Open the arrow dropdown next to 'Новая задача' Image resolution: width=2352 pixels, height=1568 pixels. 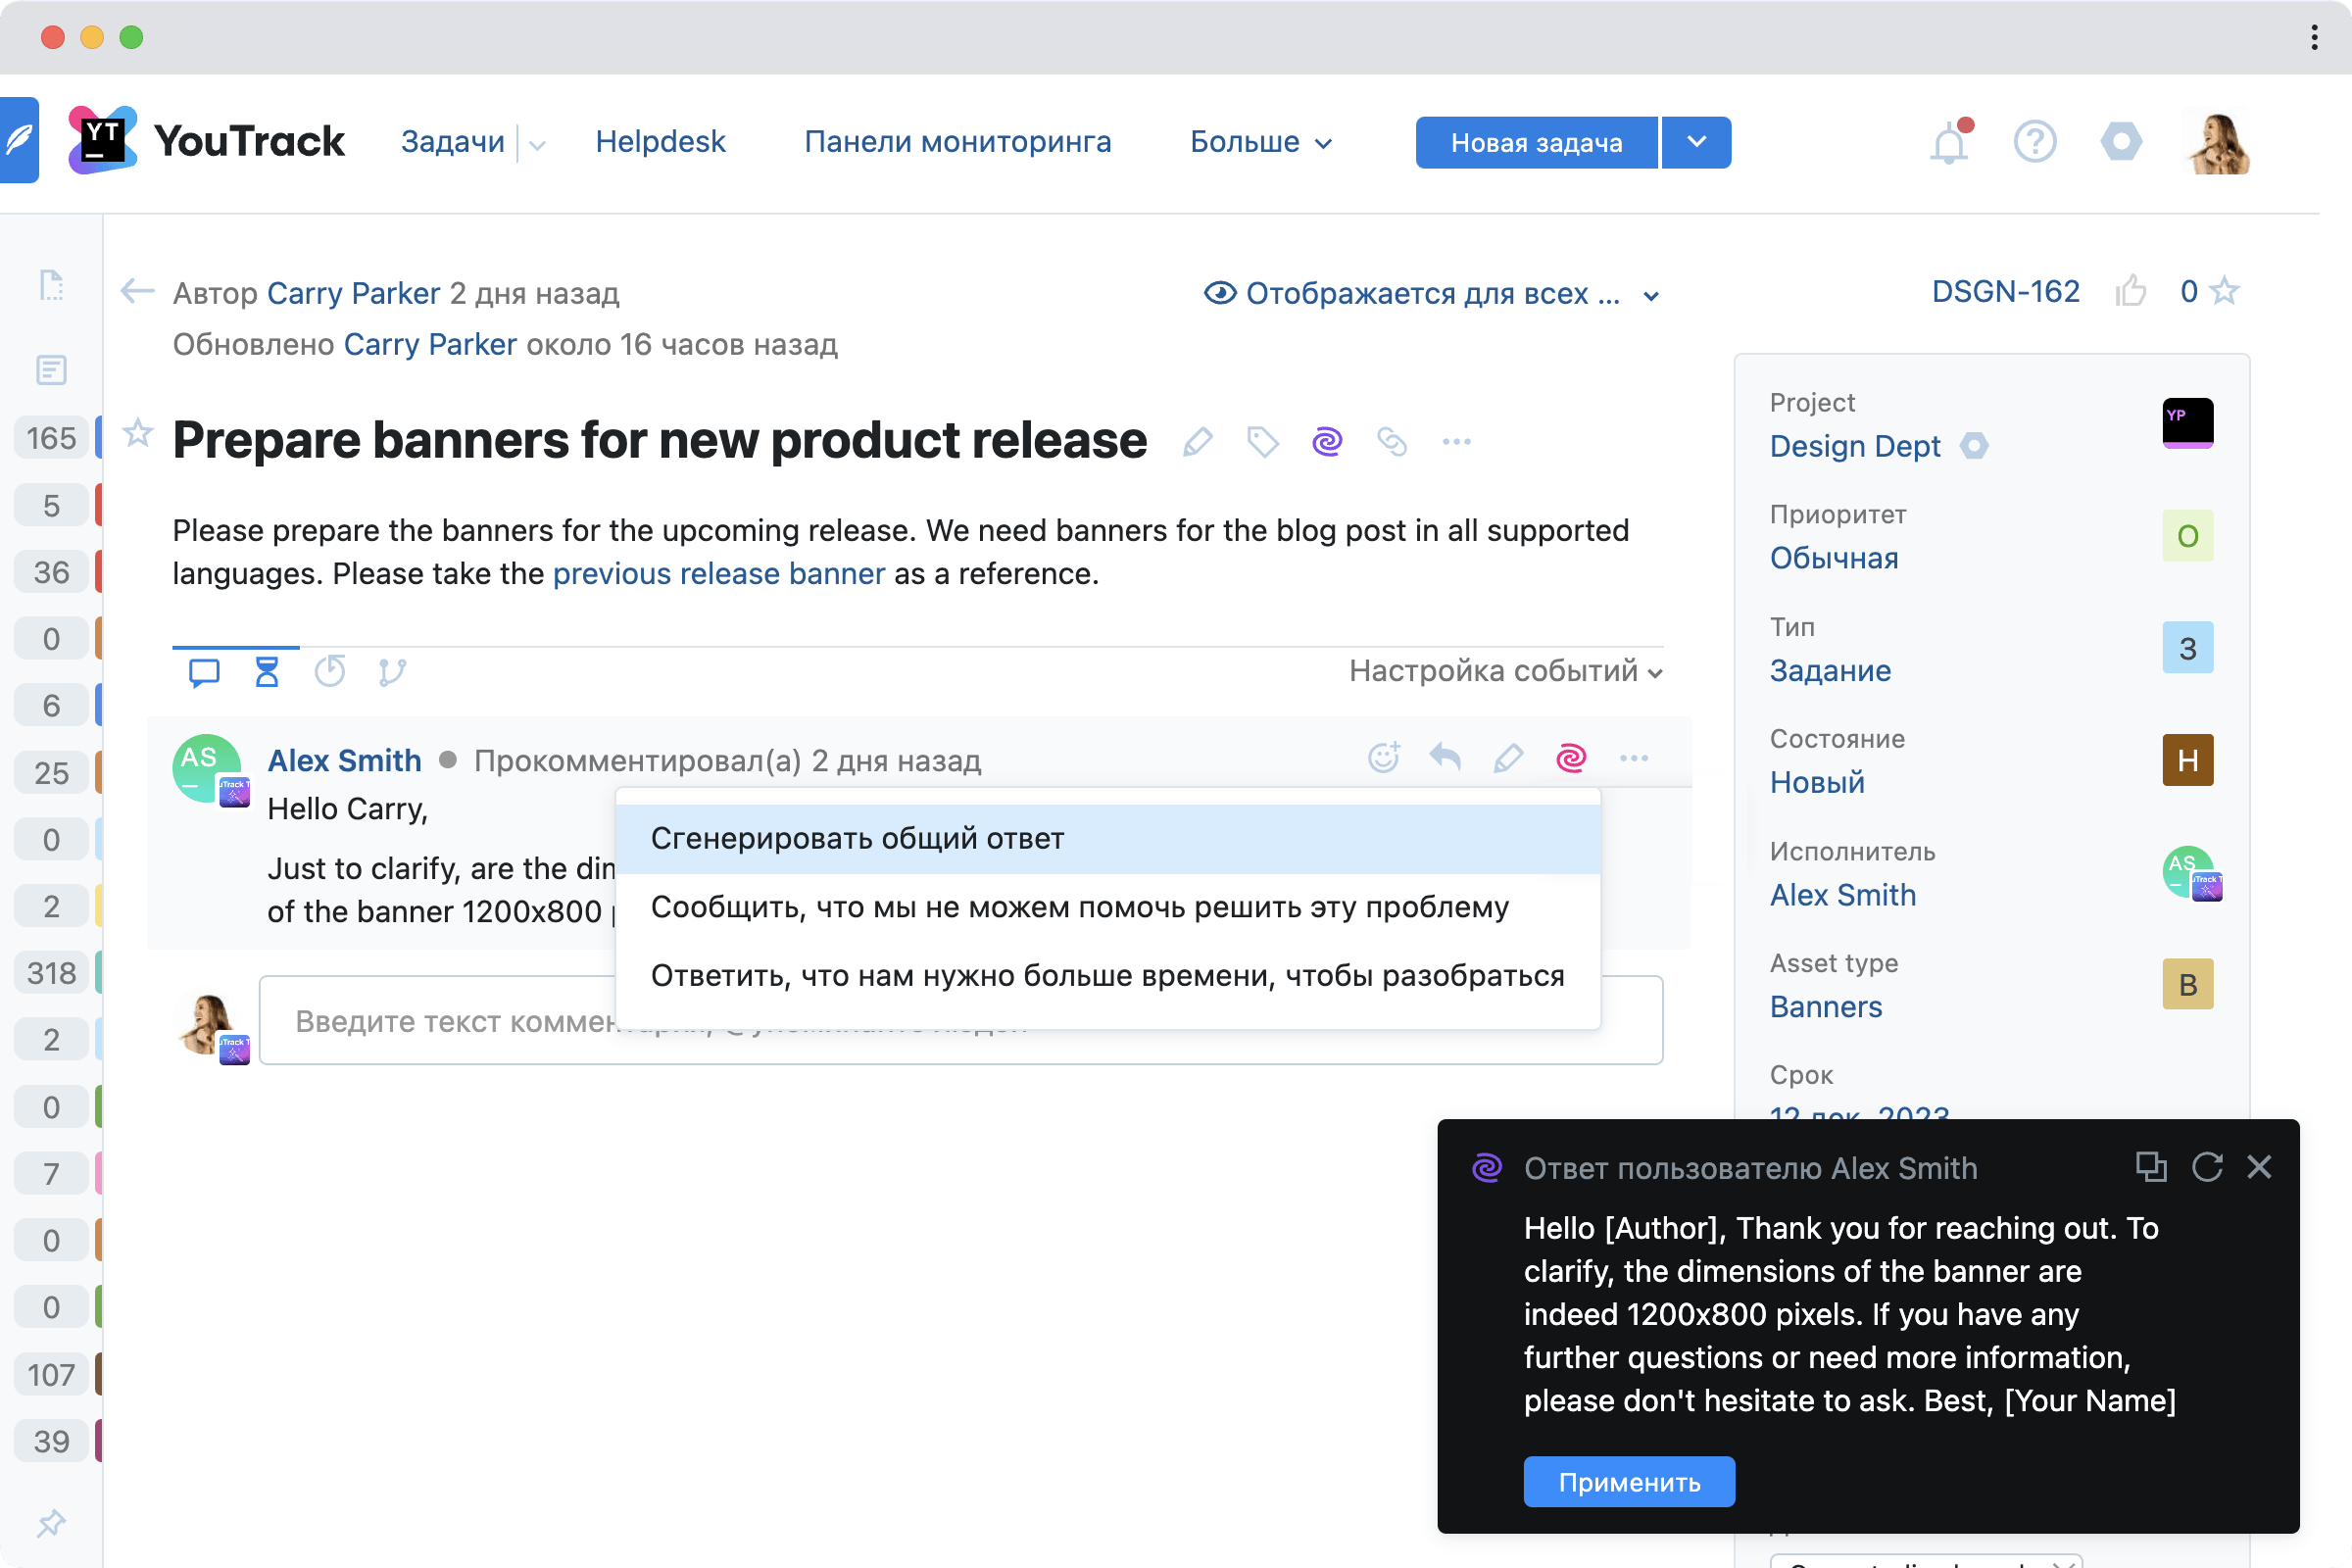(x=1697, y=142)
